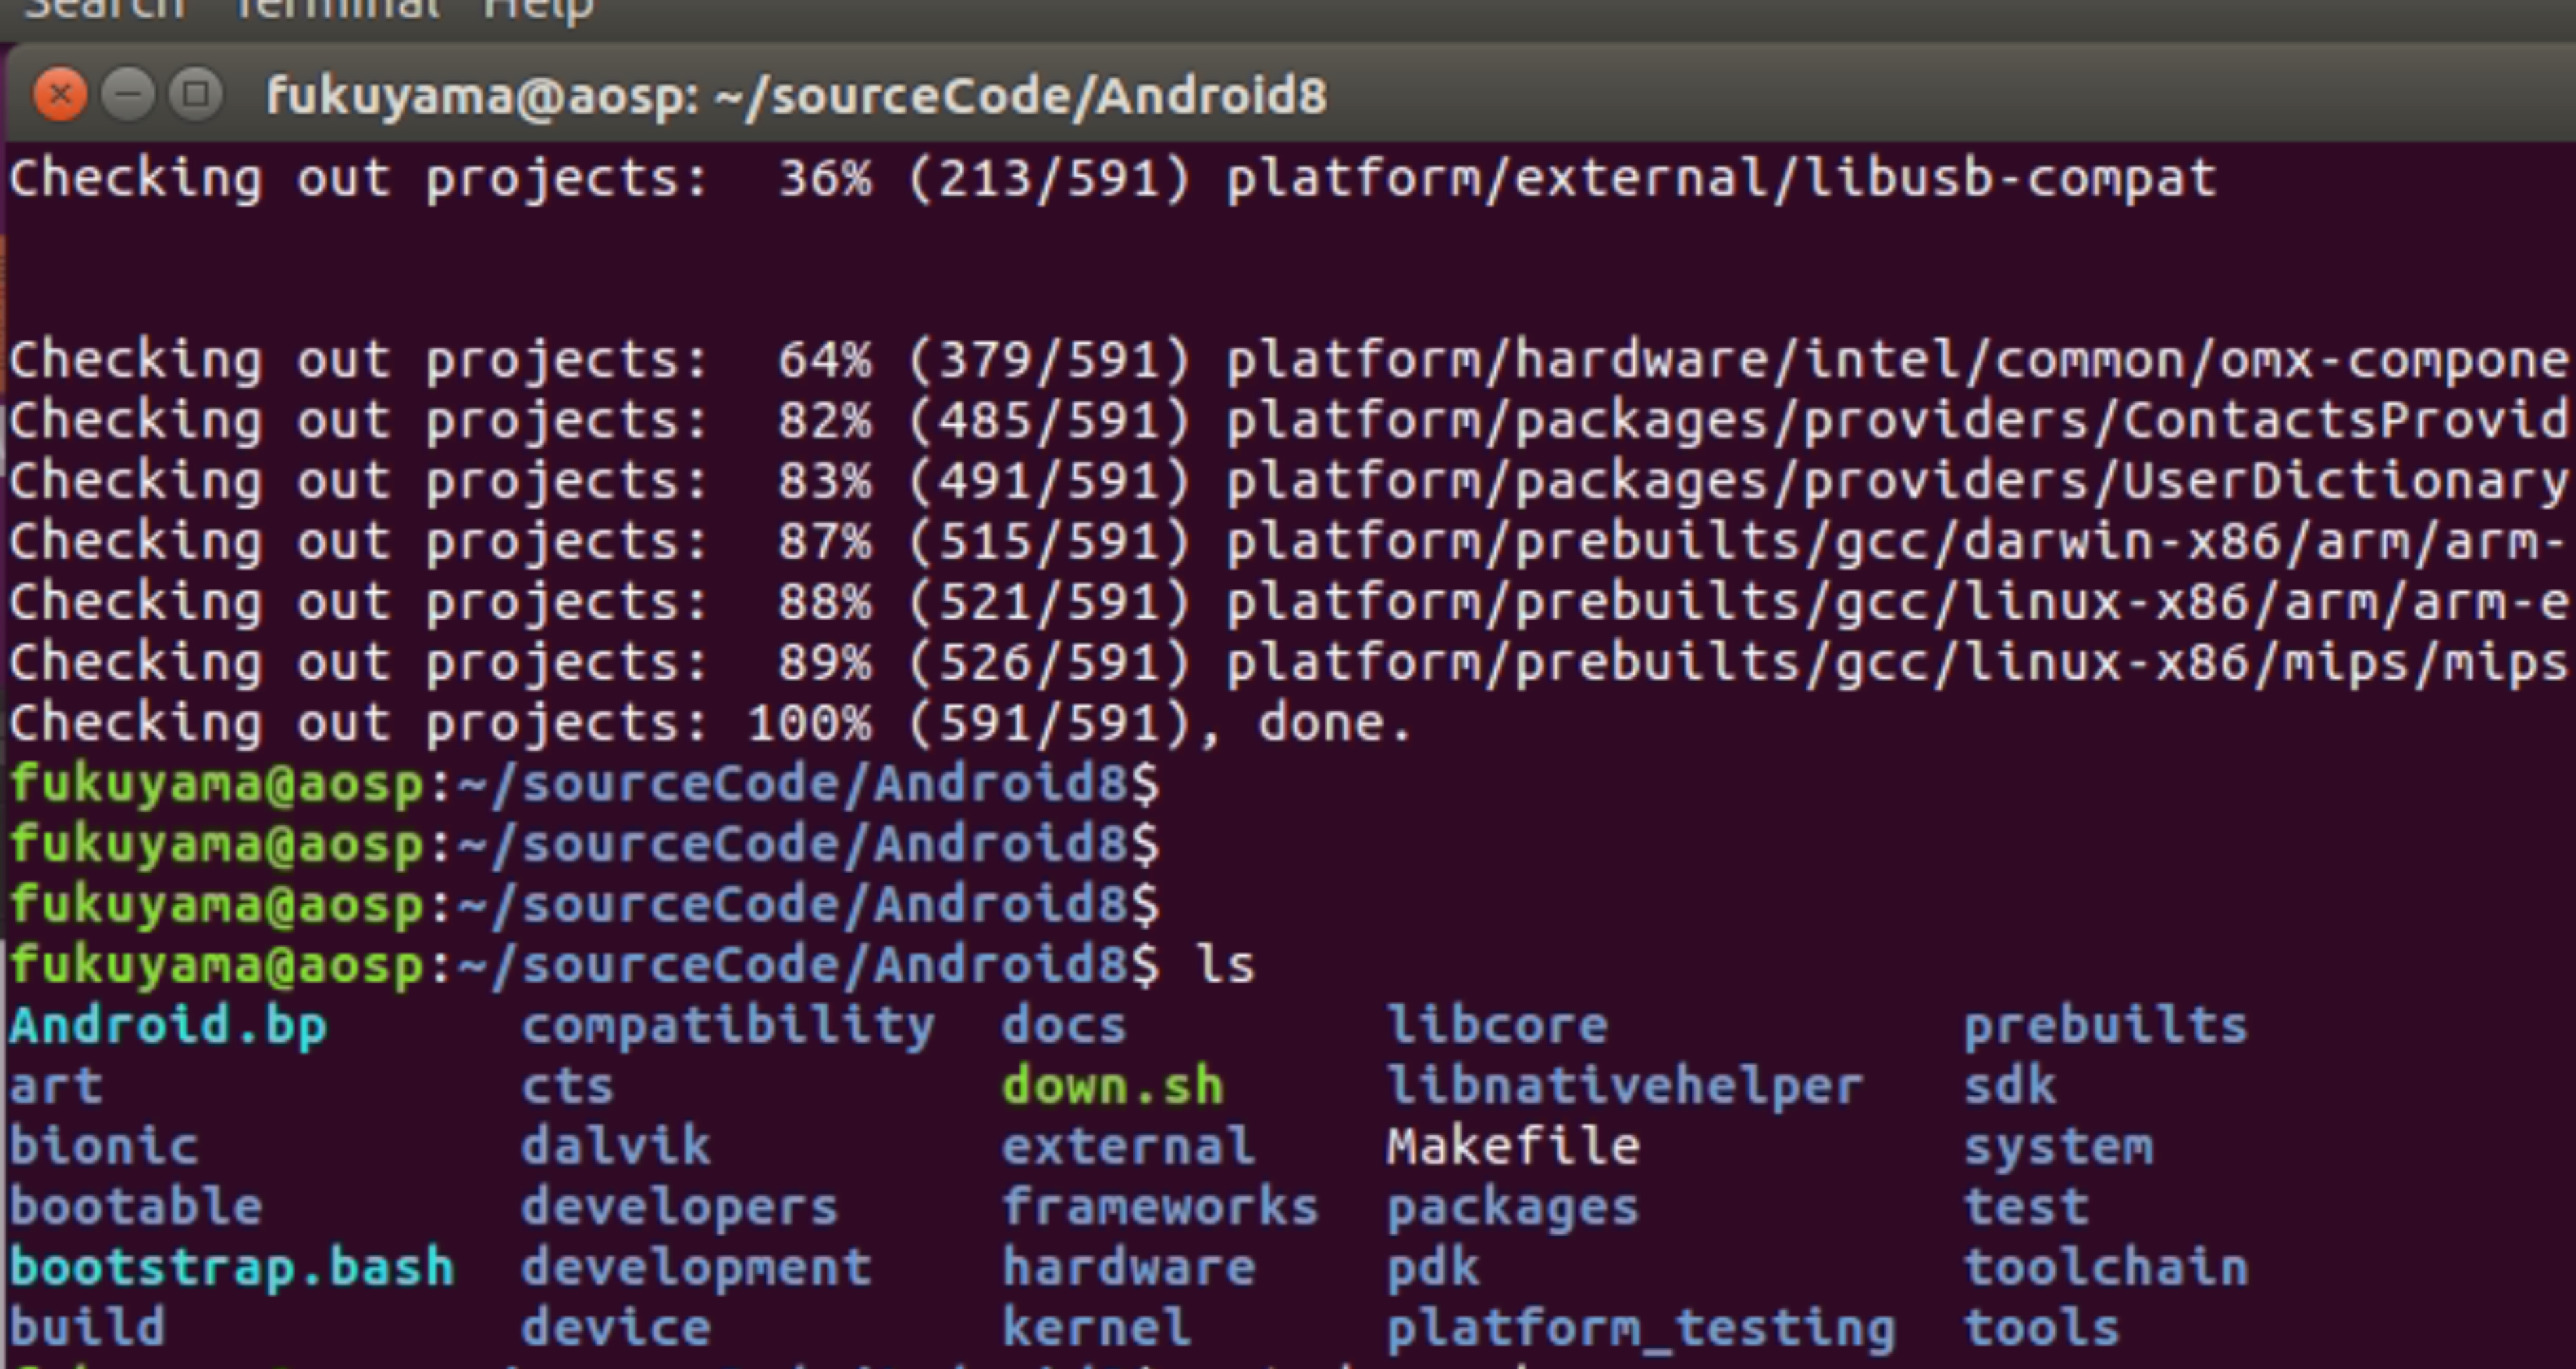Open the Terminal menu
This screenshot has height=1369, width=2576.
tap(337, 9)
